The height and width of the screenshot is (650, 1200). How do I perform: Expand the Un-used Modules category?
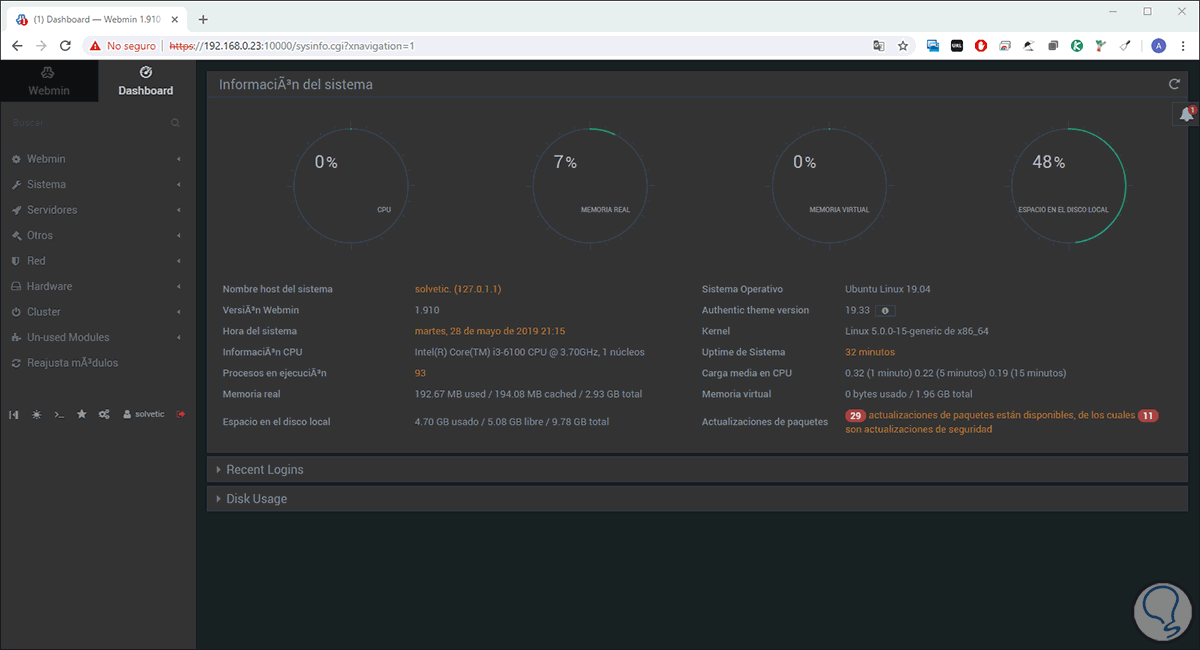(97, 337)
